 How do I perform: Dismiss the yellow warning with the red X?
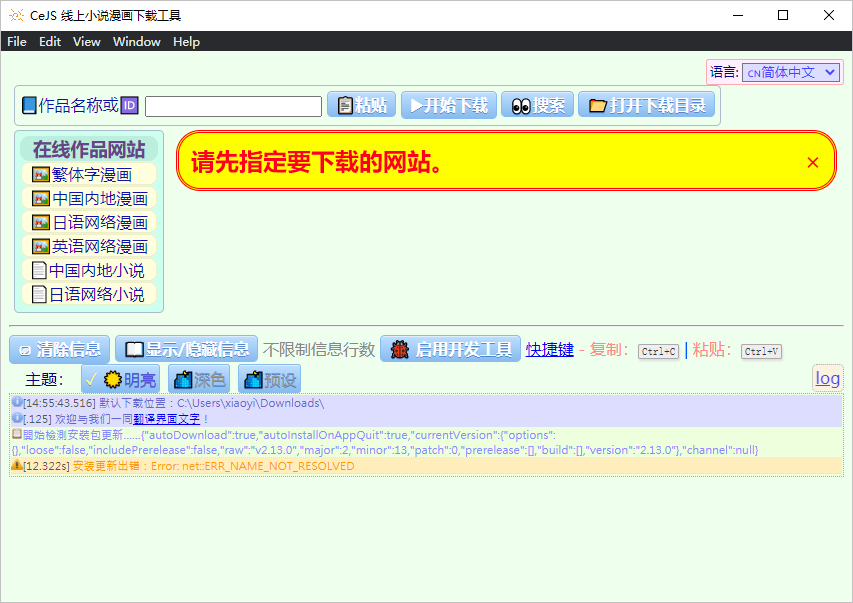tap(813, 162)
